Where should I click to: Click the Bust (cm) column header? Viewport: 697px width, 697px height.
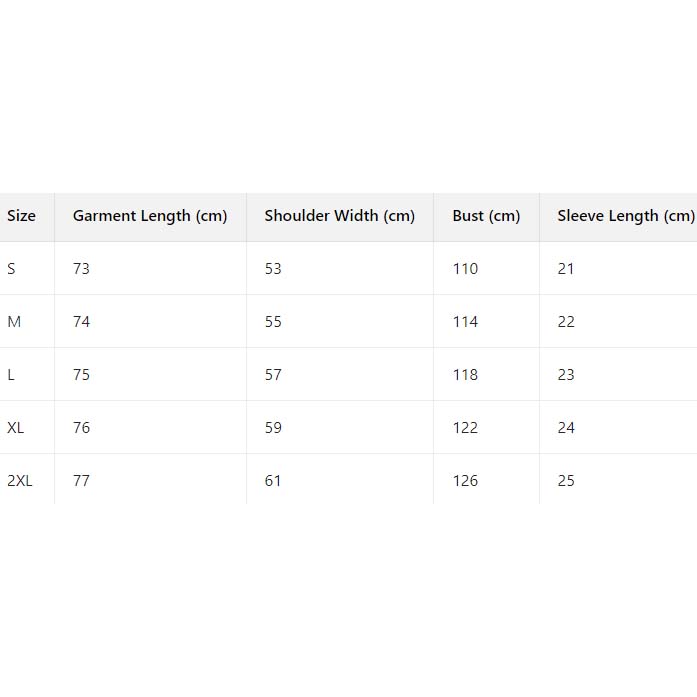pos(486,216)
